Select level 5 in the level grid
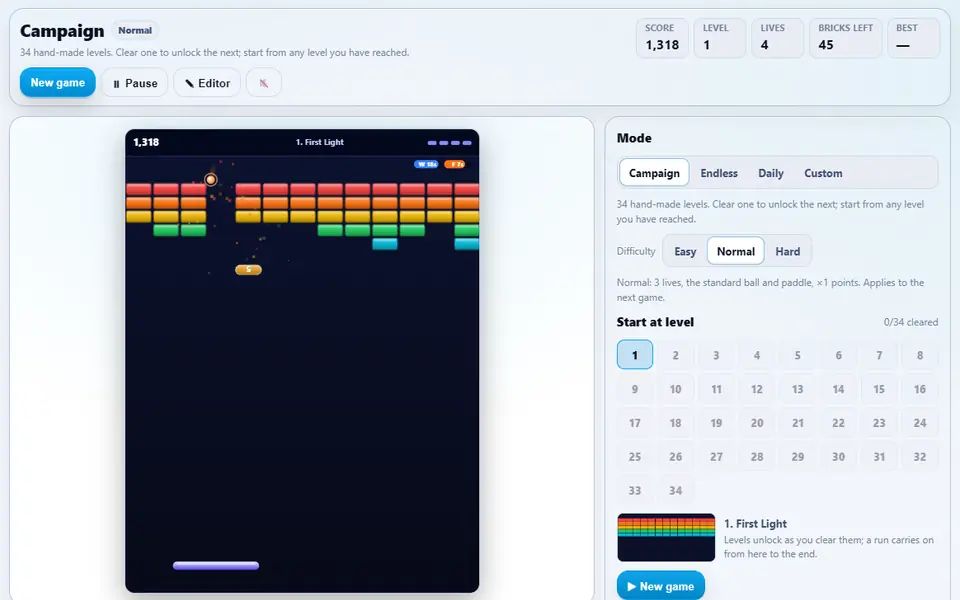The image size is (960, 600). (x=797, y=355)
